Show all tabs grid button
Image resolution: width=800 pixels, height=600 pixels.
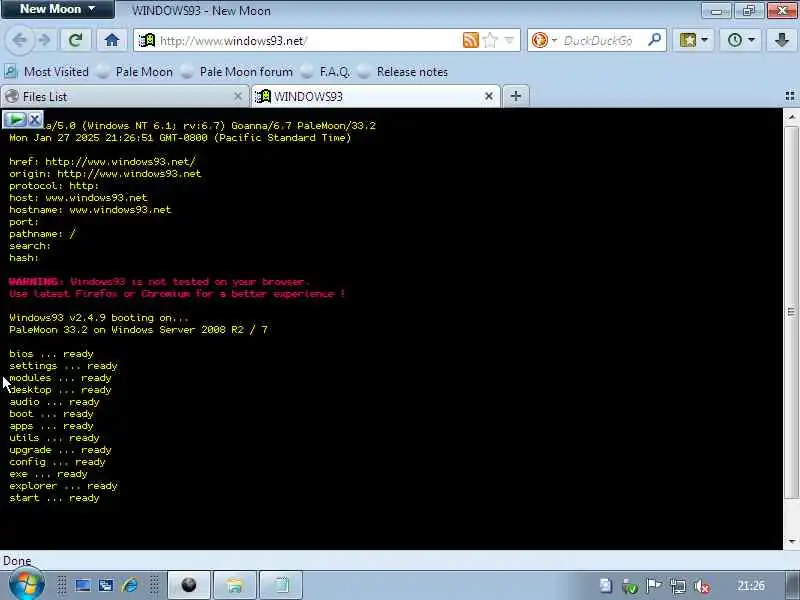pos(790,96)
